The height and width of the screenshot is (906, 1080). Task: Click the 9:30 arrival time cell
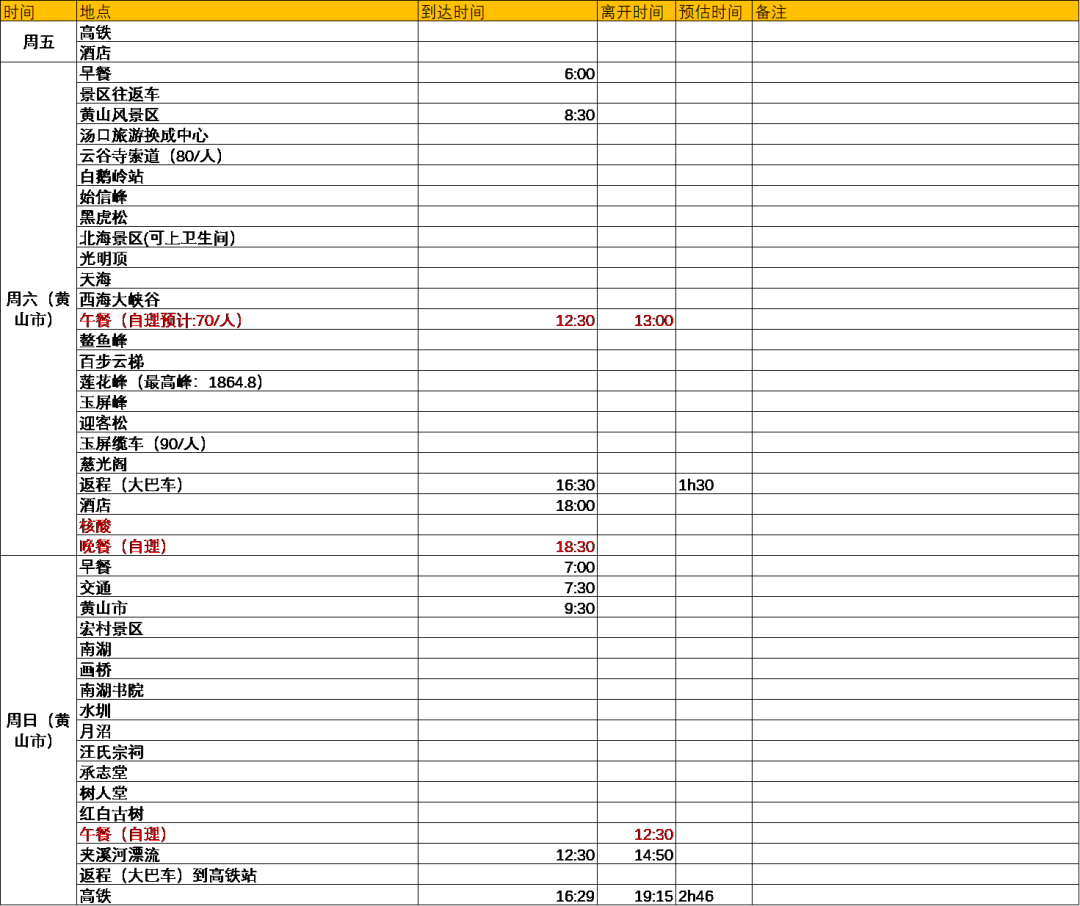tap(508, 608)
